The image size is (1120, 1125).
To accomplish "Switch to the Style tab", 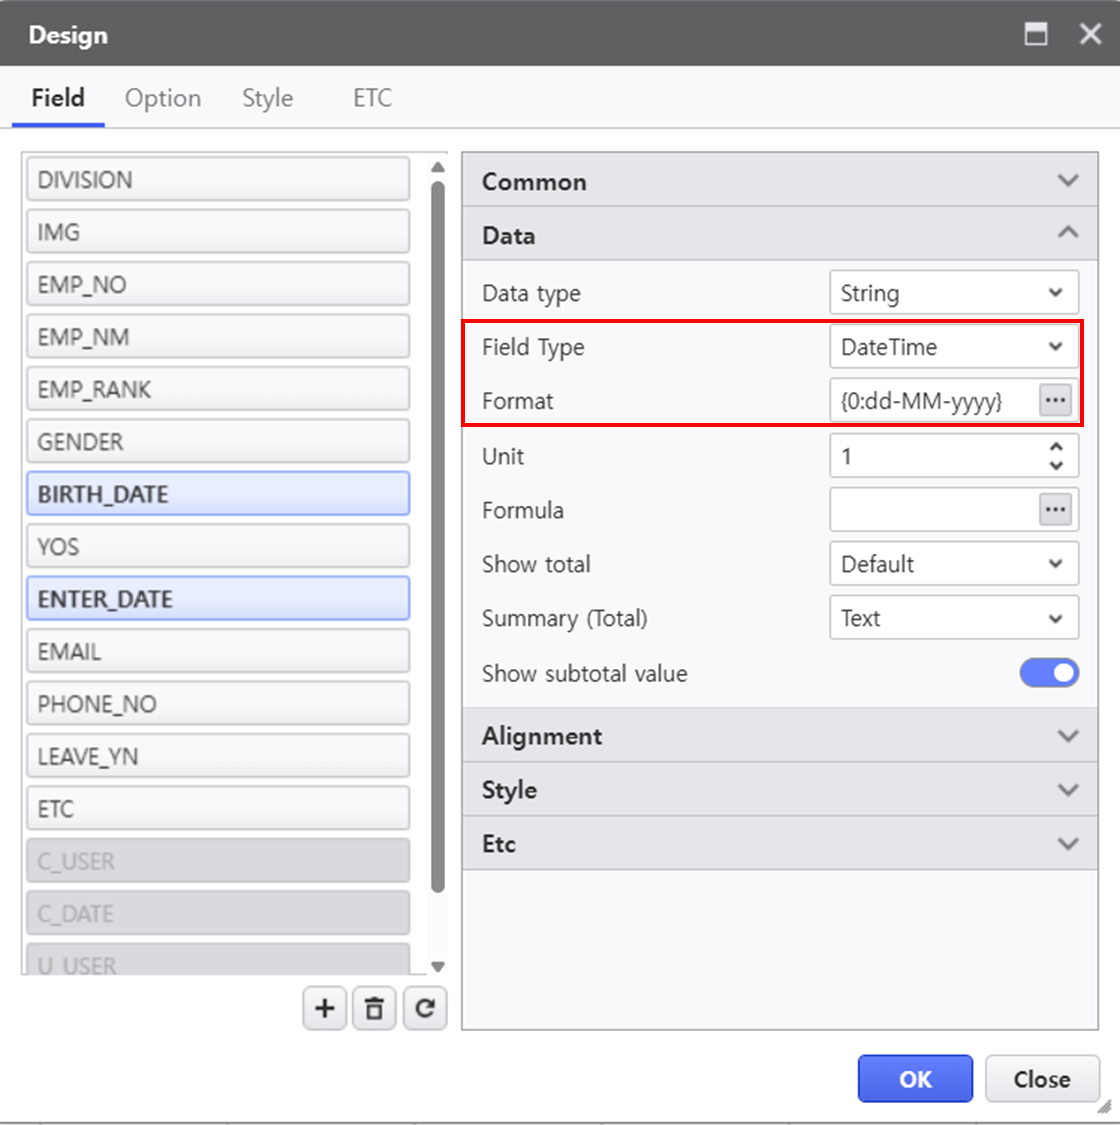I will (268, 98).
